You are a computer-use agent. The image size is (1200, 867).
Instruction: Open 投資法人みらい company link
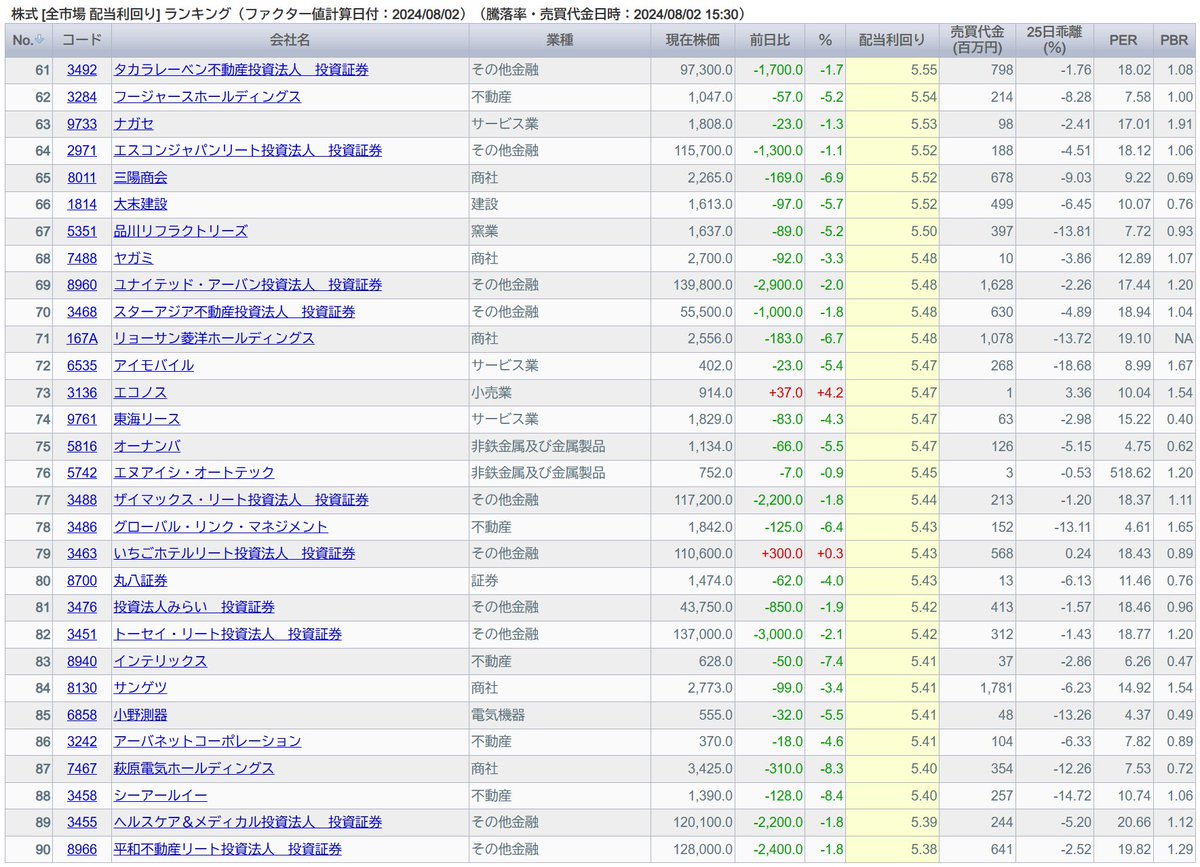coord(194,607)
